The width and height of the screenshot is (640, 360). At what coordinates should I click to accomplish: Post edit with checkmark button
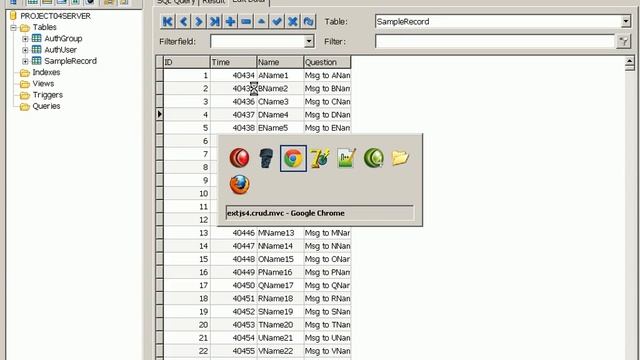pos(277,21)
